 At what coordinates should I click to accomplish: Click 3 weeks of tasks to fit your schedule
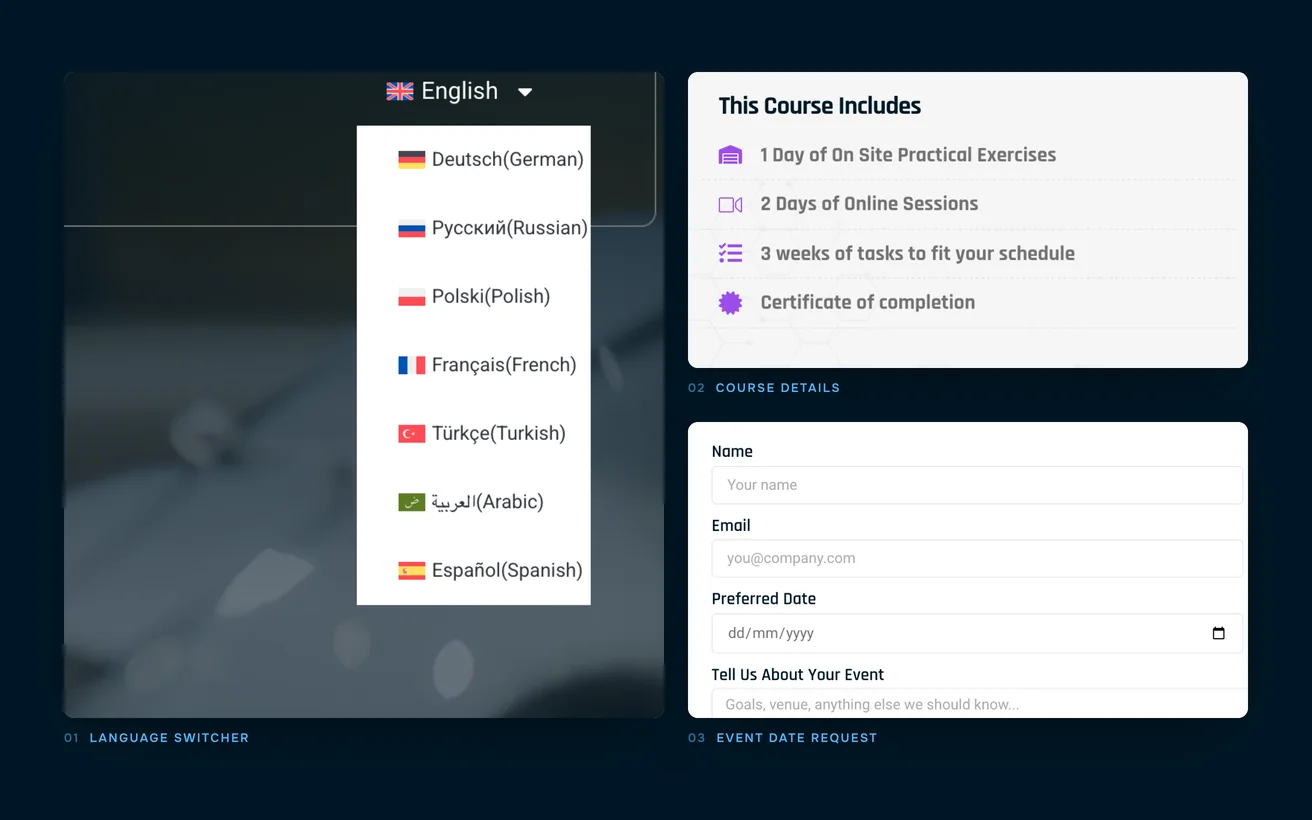click(917, 253)
